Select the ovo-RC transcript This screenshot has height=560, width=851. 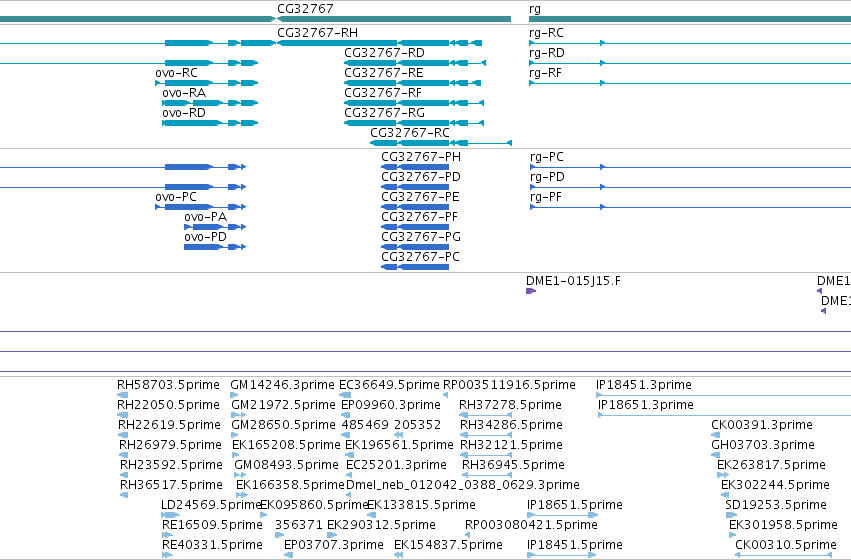point(207,83)
